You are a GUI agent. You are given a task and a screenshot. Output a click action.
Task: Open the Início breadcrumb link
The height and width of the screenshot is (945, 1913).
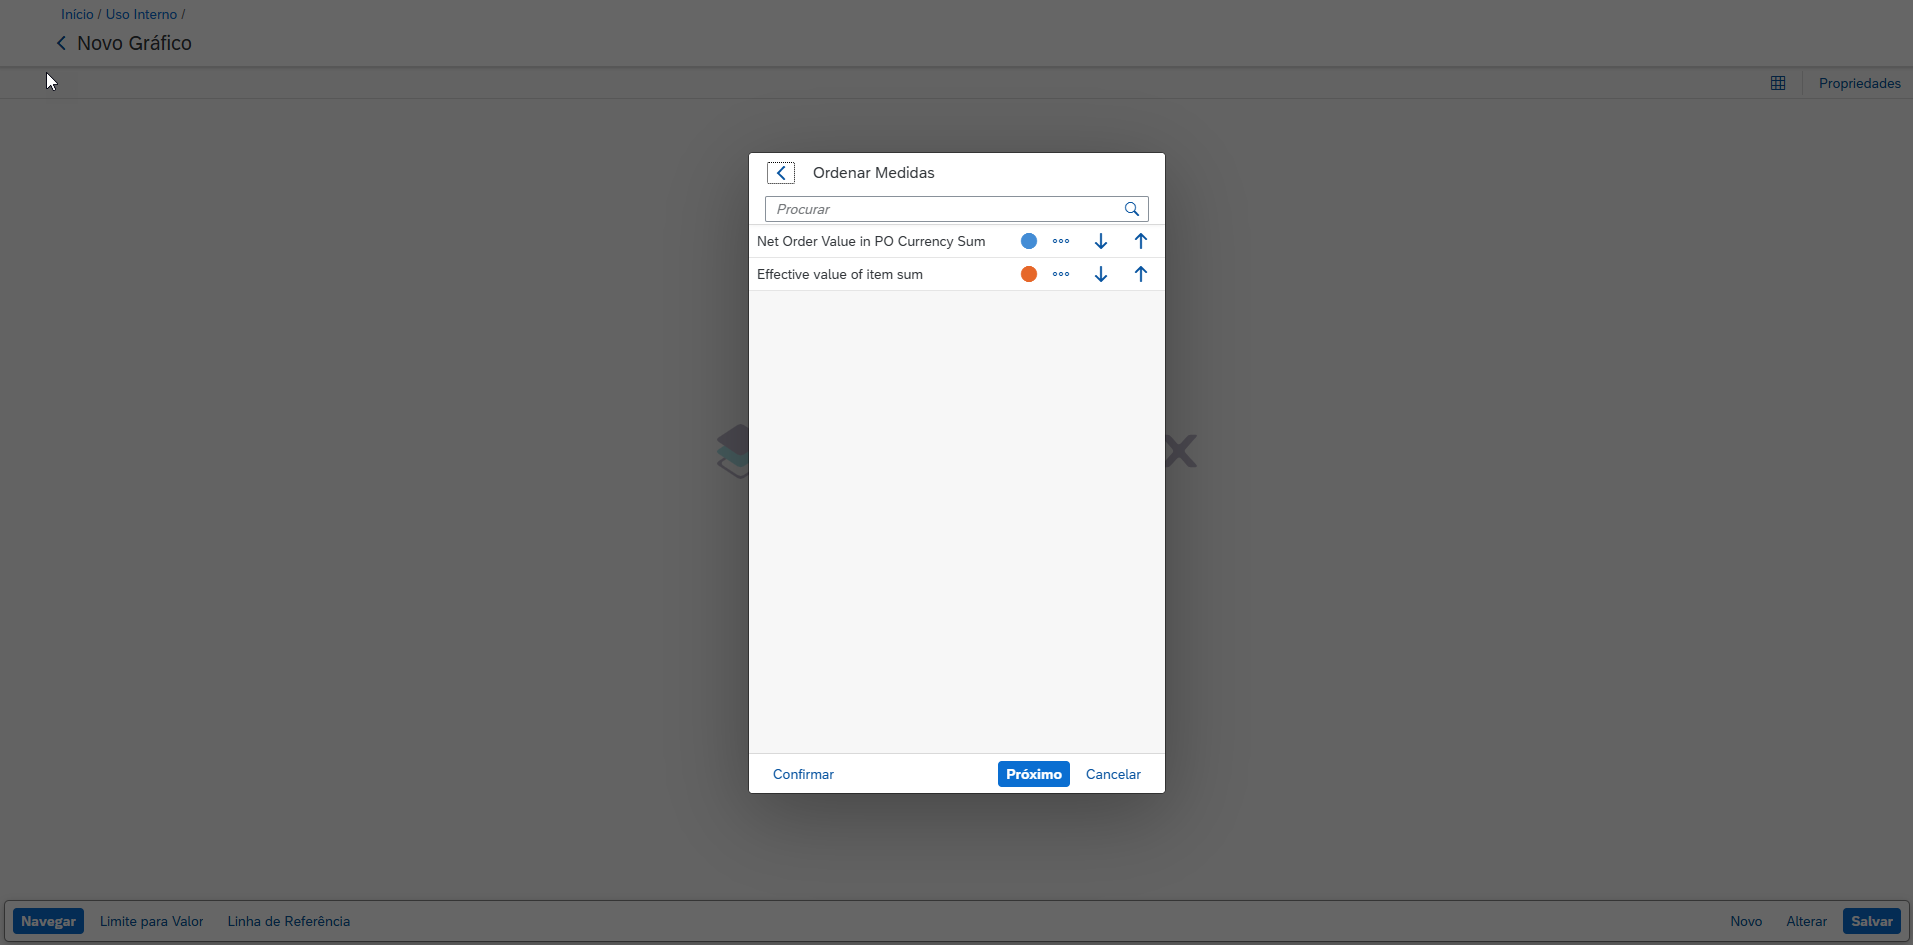coord(77,14)
